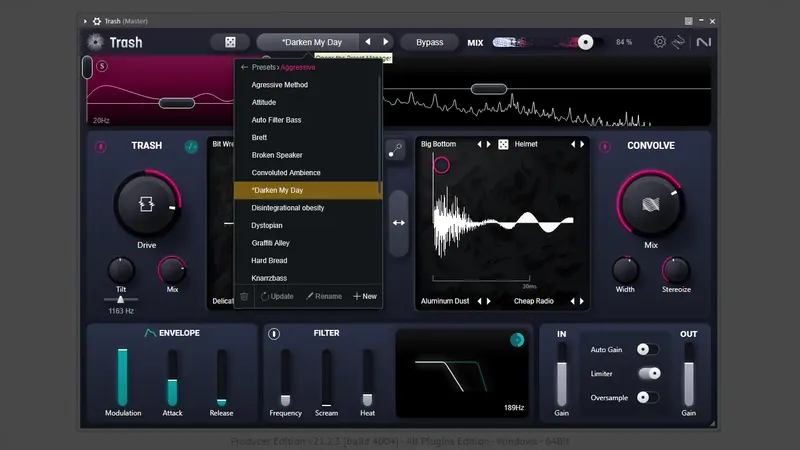Click the Rename preset button
800x450 pixels.
tap(324, 296)
